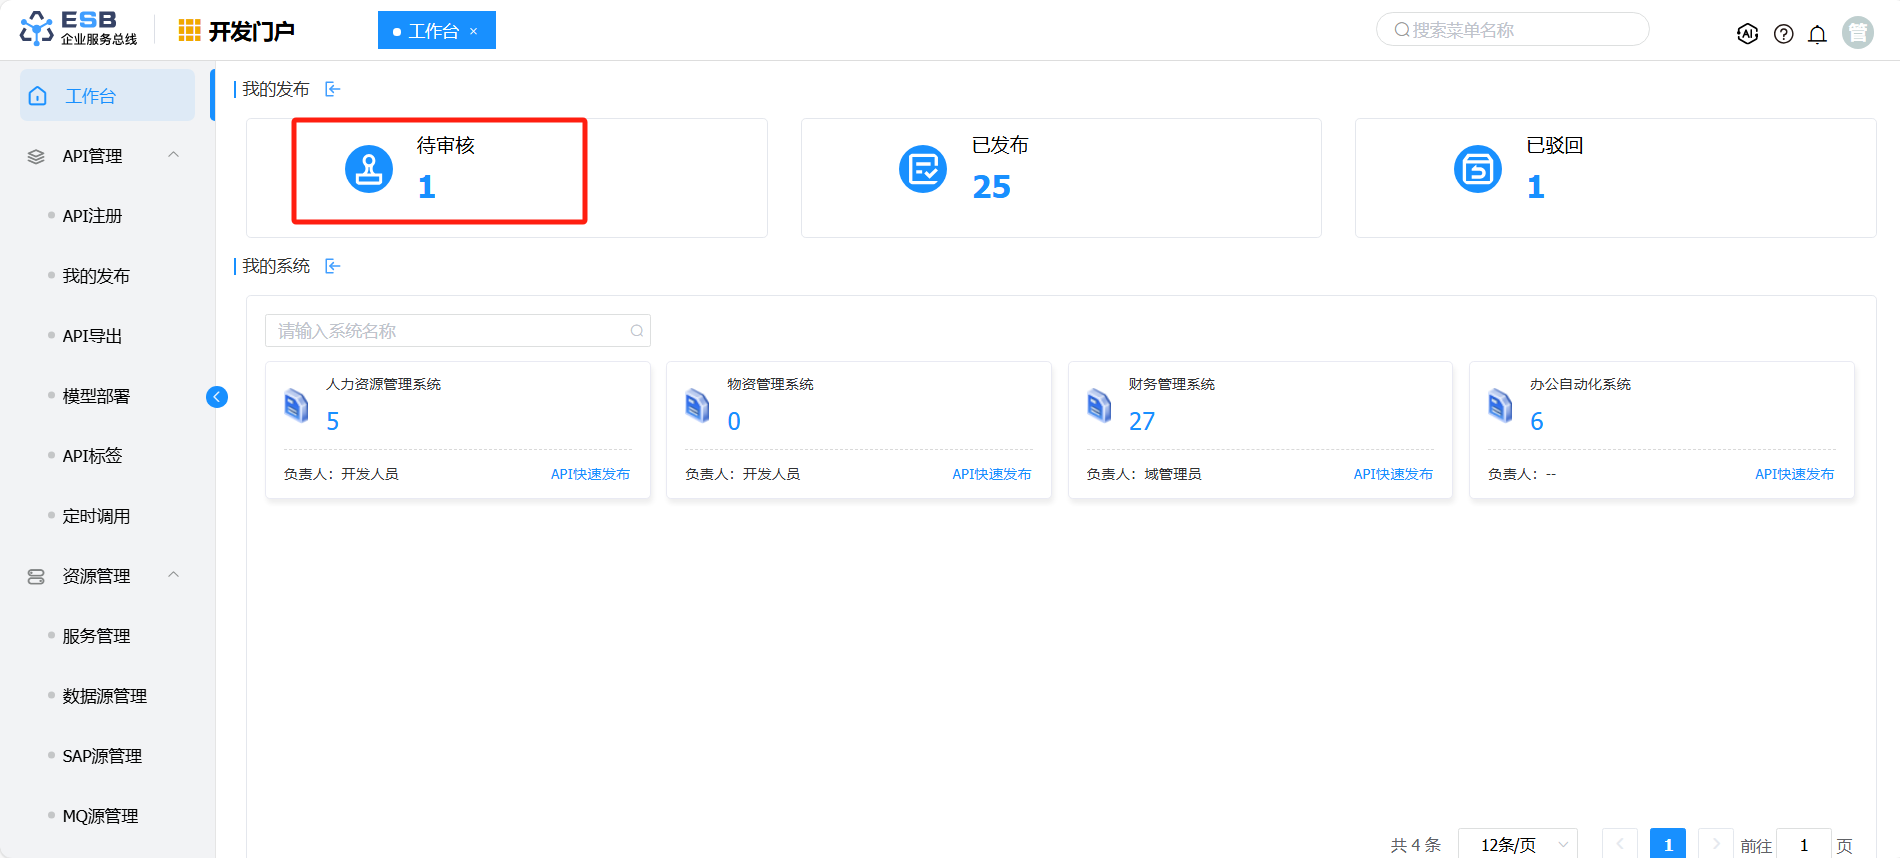Click the pending review stamp icon
Viewport: 1900px width, 858px height.
(369, 169)
